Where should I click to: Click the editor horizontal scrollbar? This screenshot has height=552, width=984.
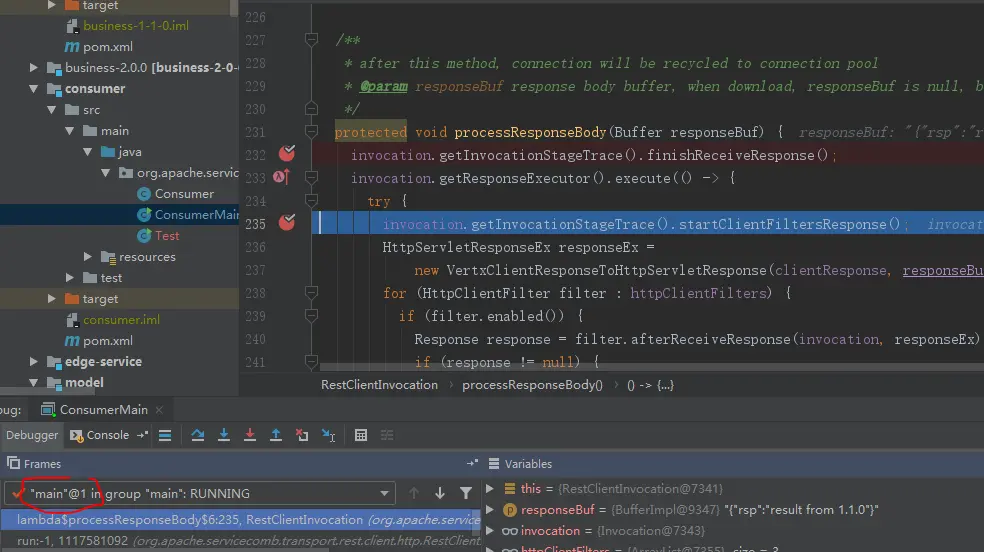click(x=650, y=368)
